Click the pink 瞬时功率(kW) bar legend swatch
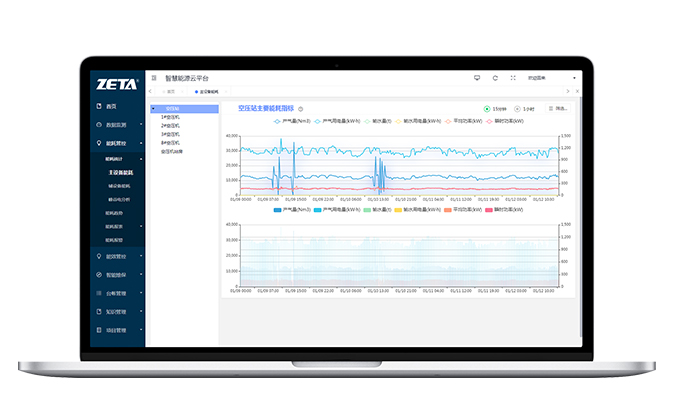This screenshot has height=417, width=677. pos(486,211)
